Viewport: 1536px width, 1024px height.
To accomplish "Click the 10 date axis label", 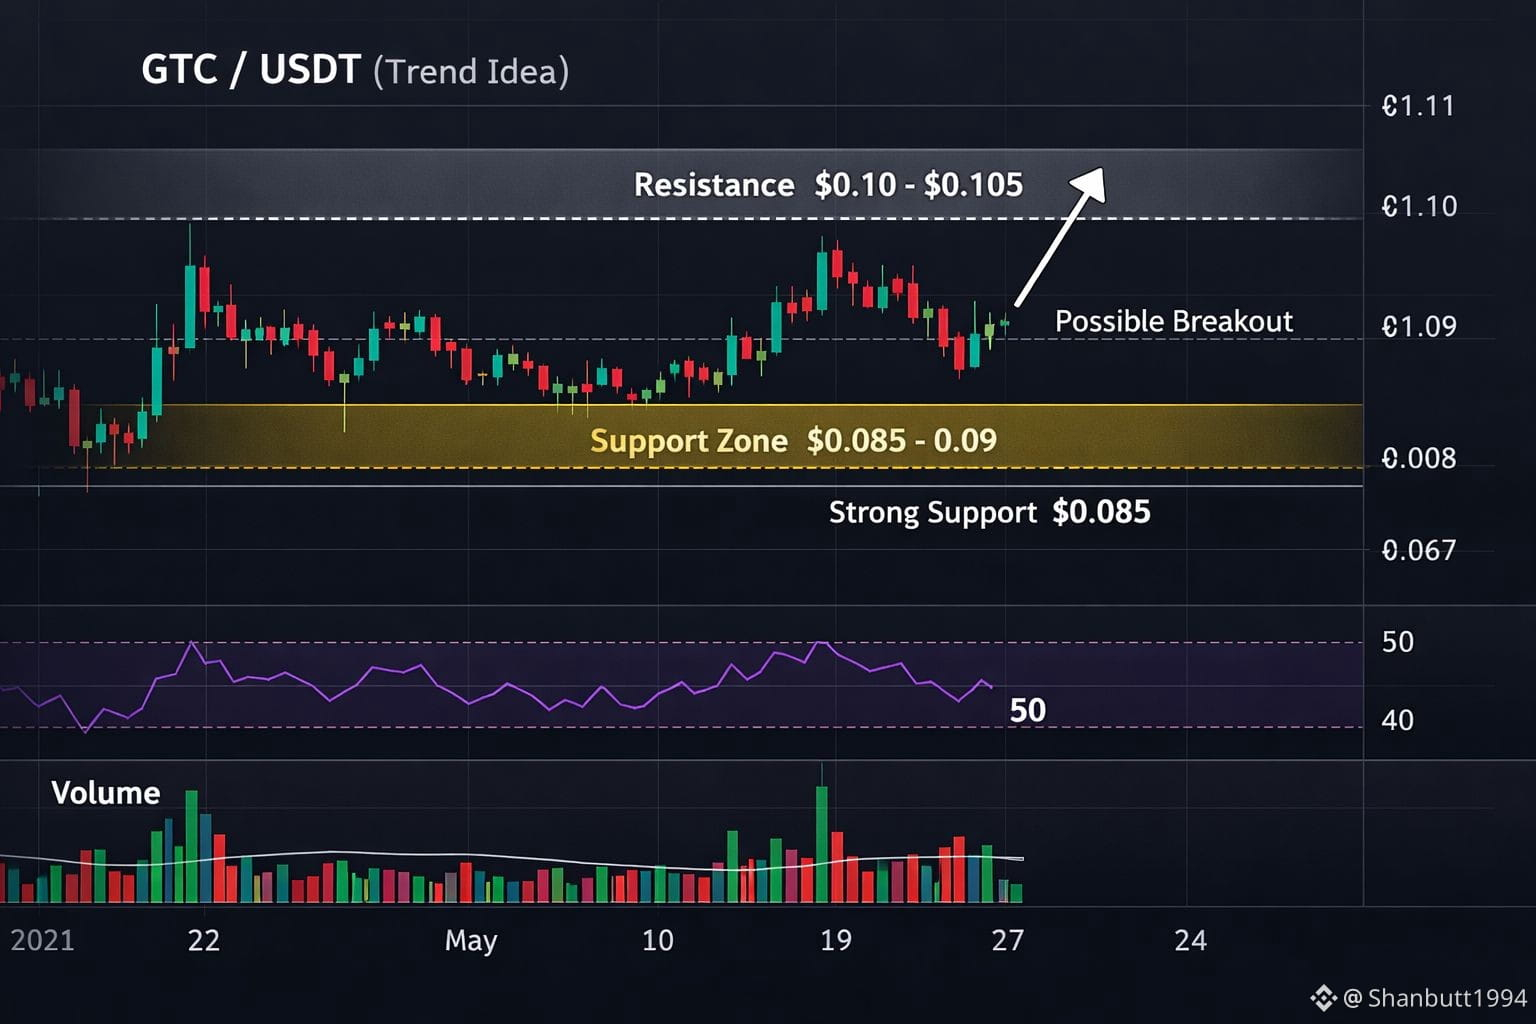I will (x=657, y=940).
